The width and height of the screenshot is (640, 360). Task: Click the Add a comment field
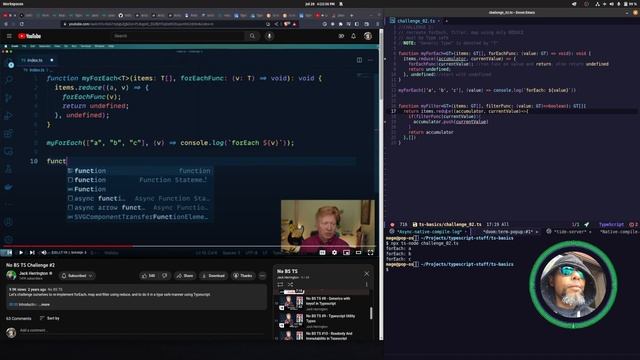tap(143, 330)
